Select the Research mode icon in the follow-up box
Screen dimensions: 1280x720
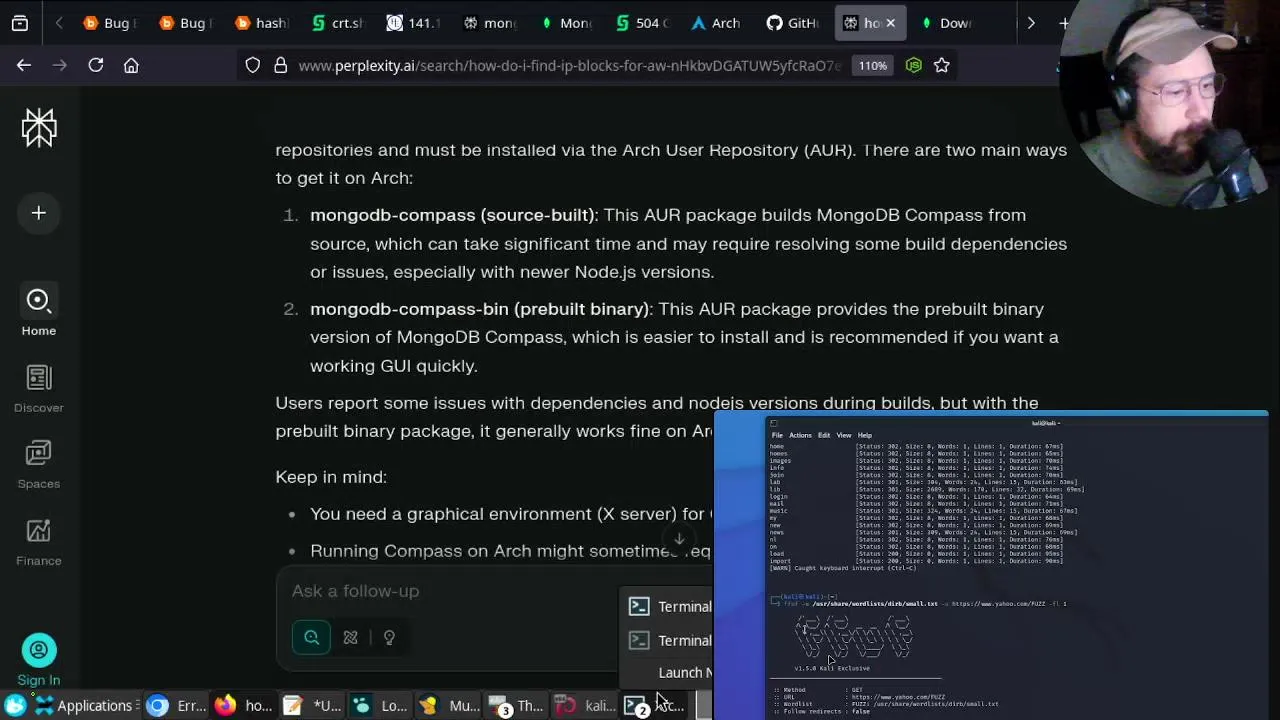tap(350, 637)
